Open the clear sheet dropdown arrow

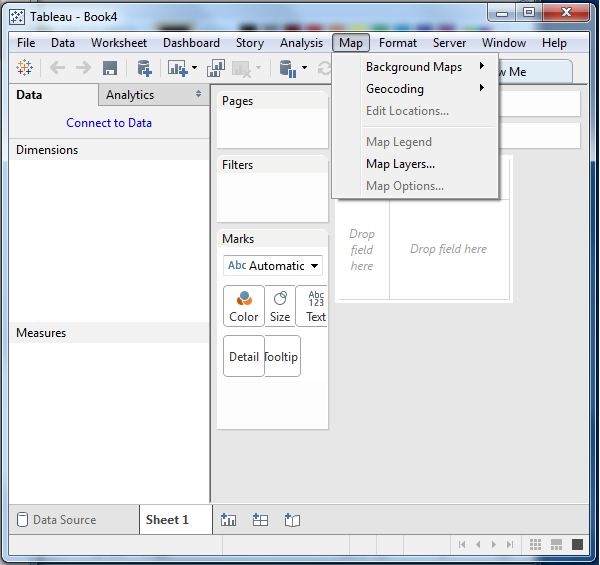[x=258, y=68]
